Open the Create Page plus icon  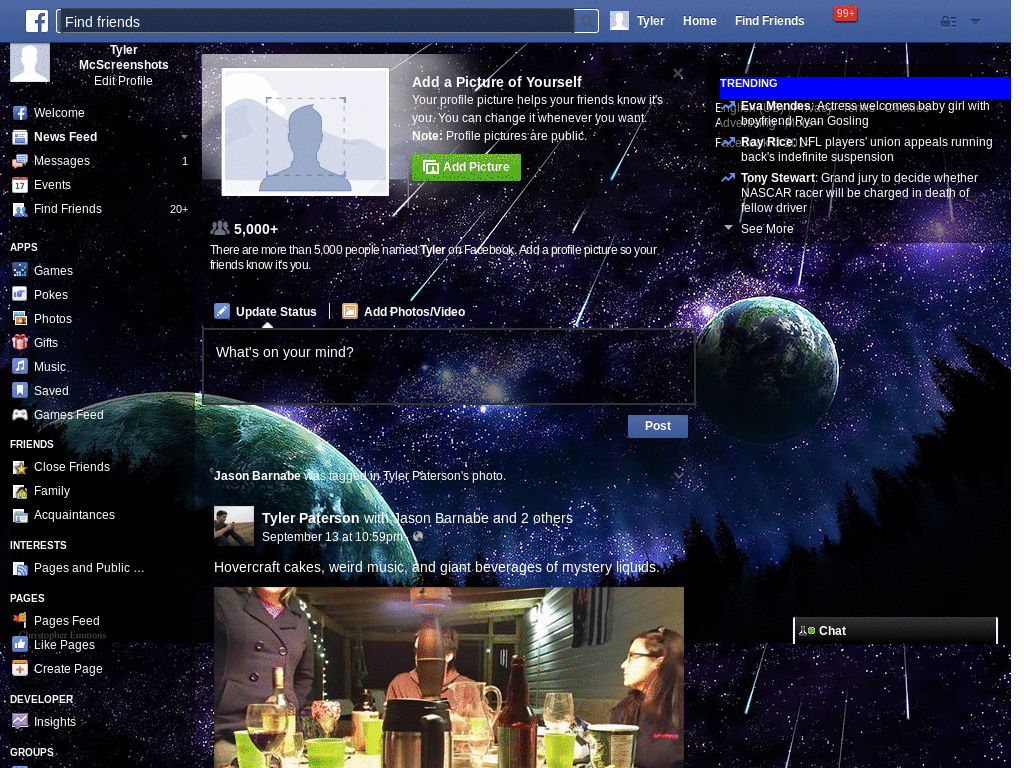[x=20, y=669]
